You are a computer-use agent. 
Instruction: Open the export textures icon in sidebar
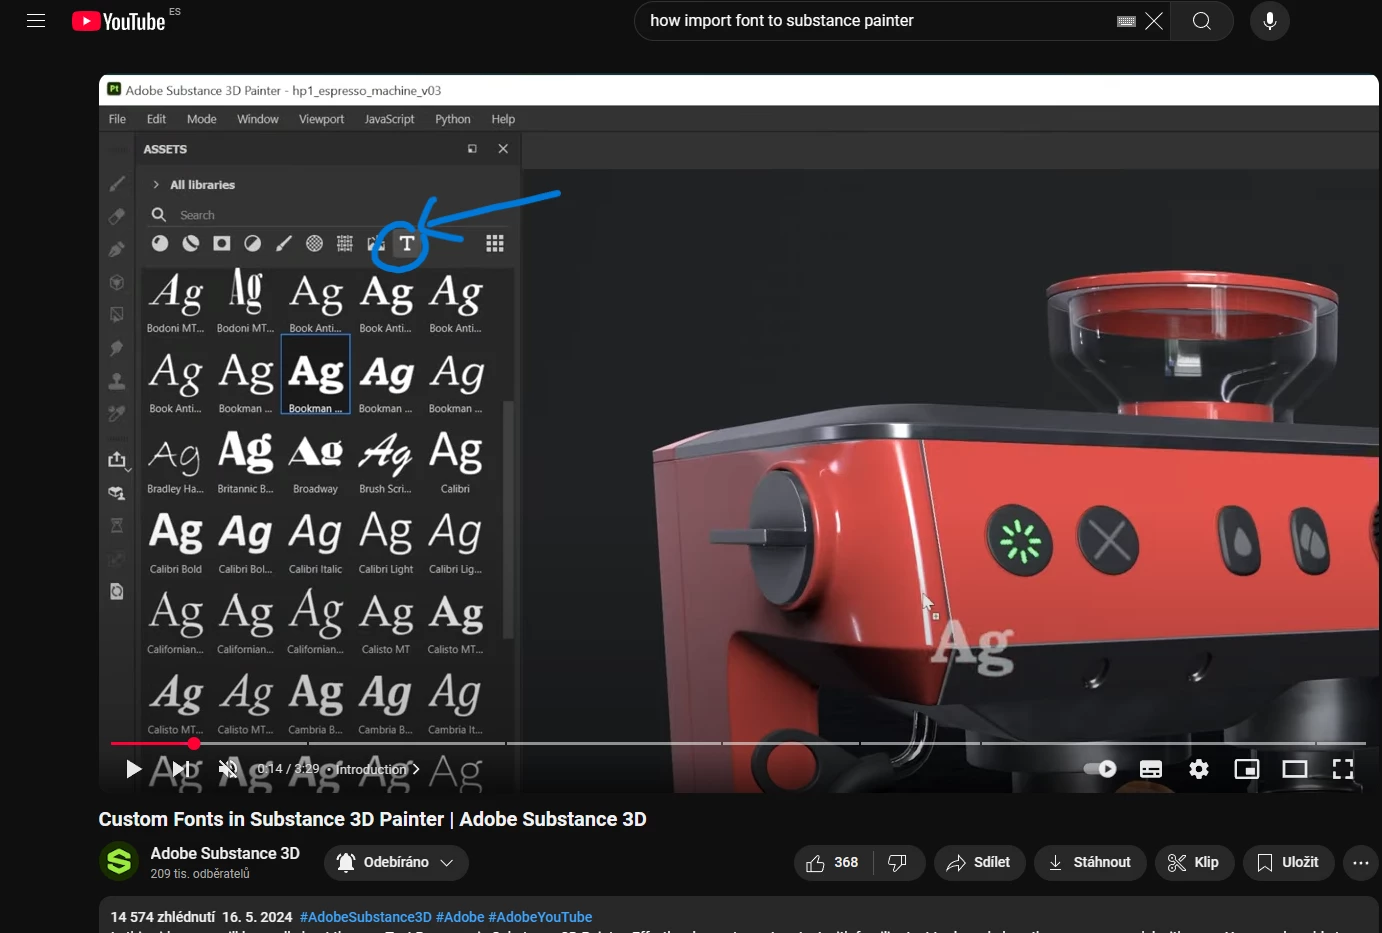pyautogui.click(x=117, y=460)
